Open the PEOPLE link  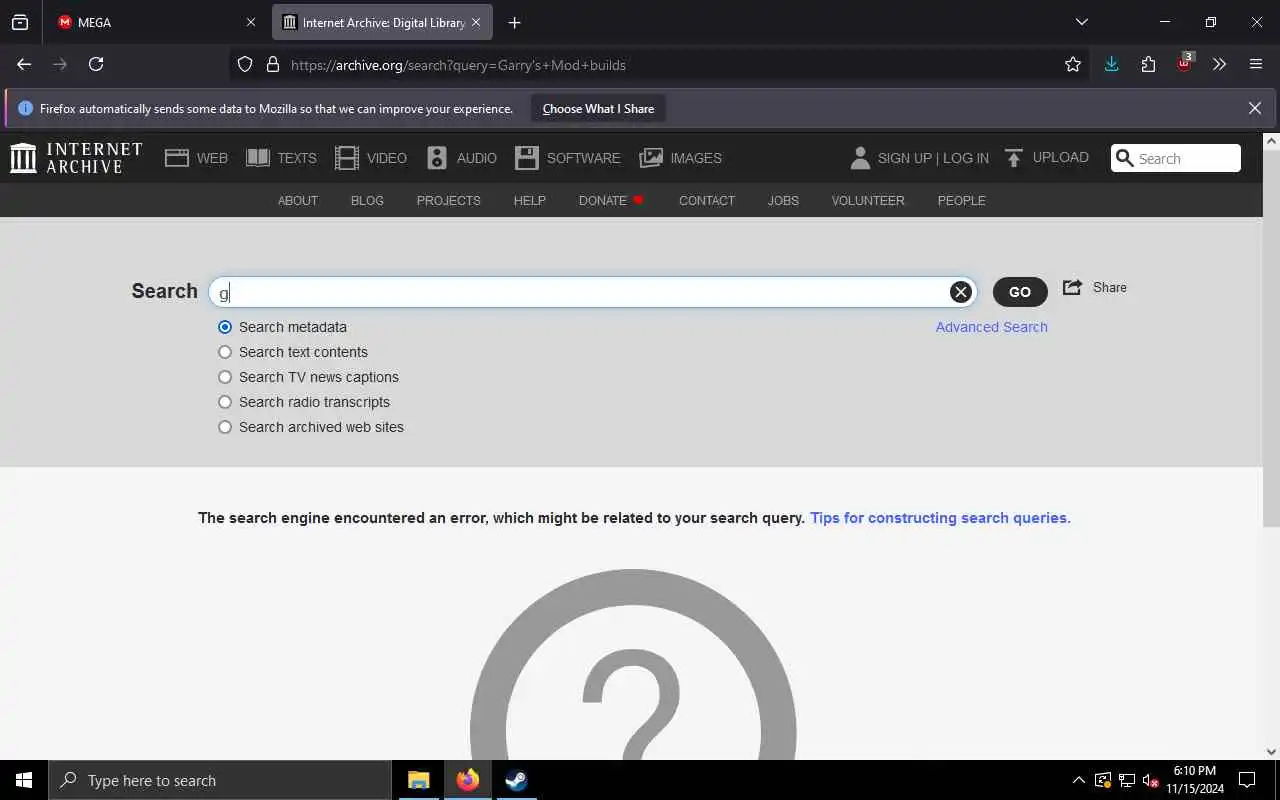pos(962,200)
